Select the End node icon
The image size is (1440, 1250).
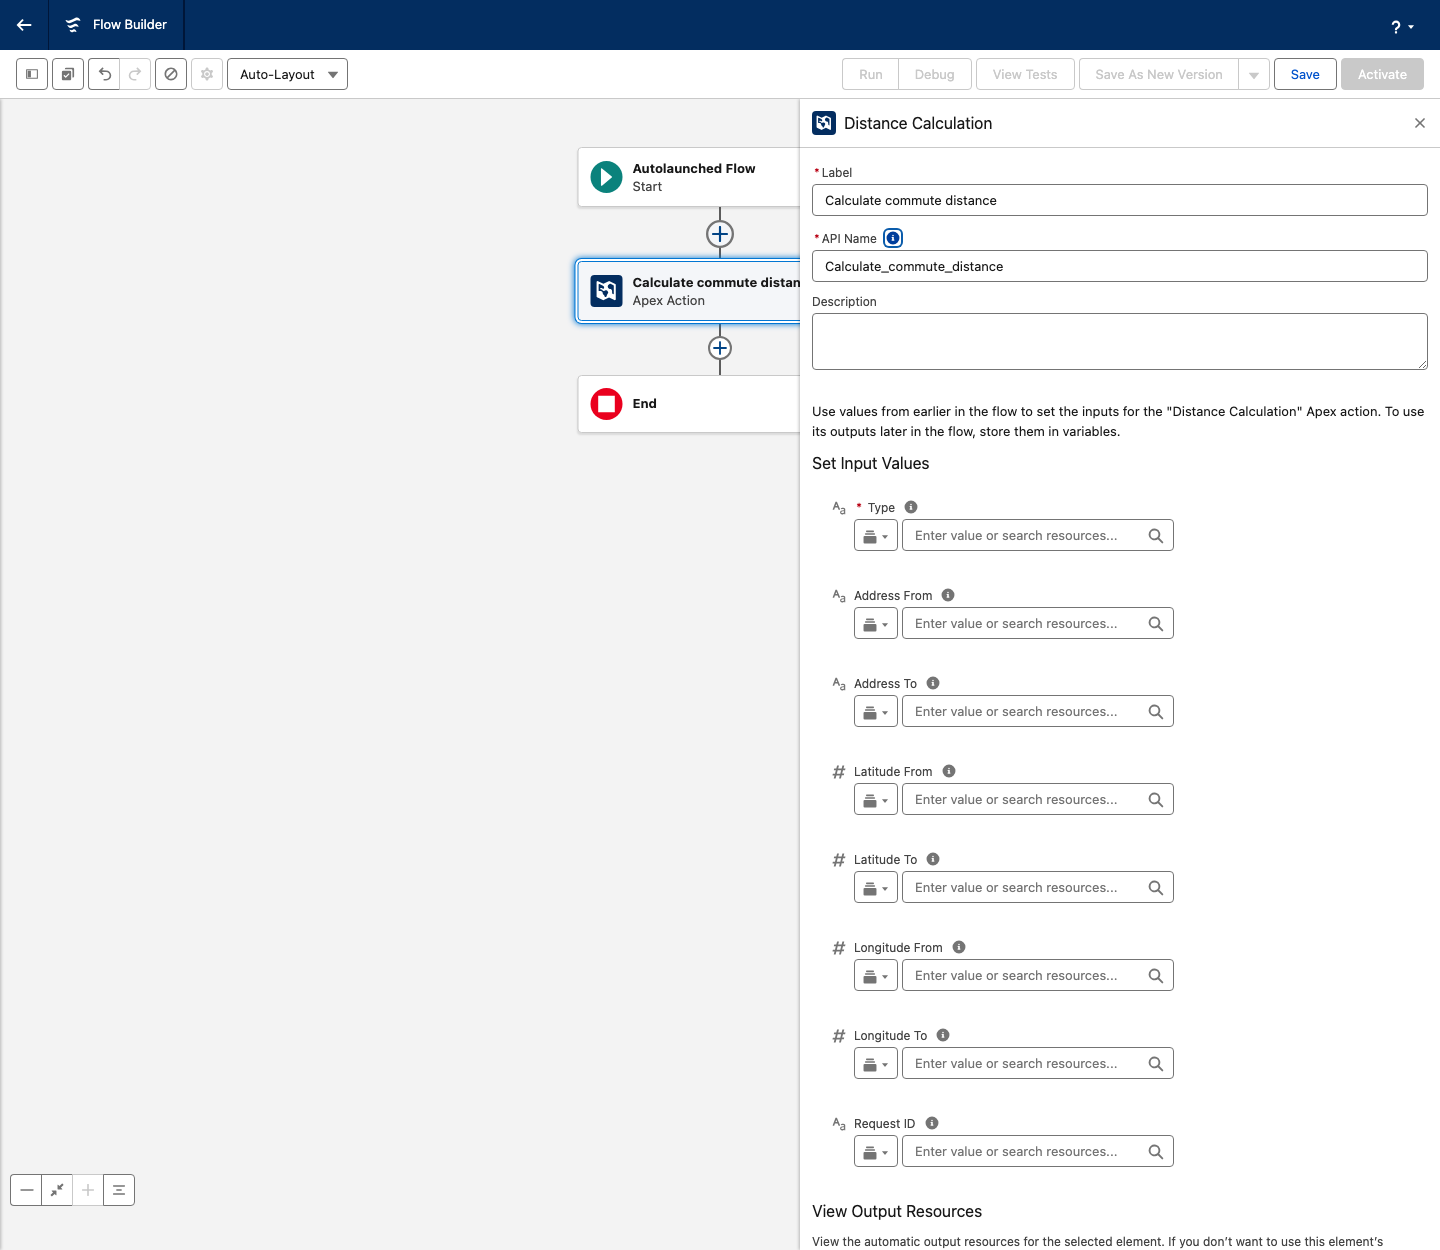pyautogui.click(x=606, y=404)
